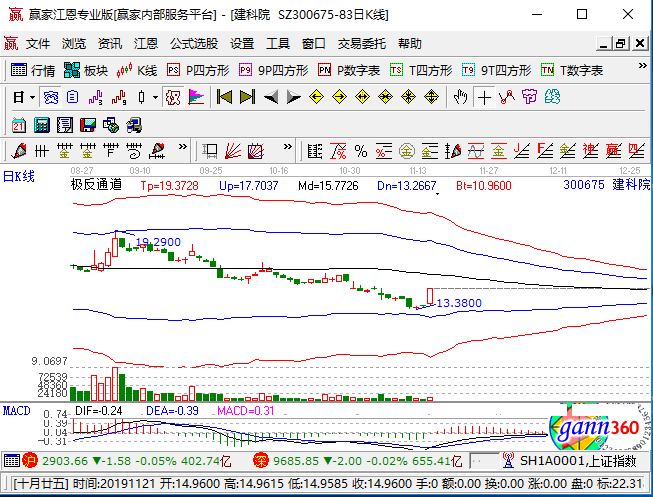Jump to the last K-line bar icon
Screen dimensions: 653x497
pyautogui.click(x=247, y=97)
